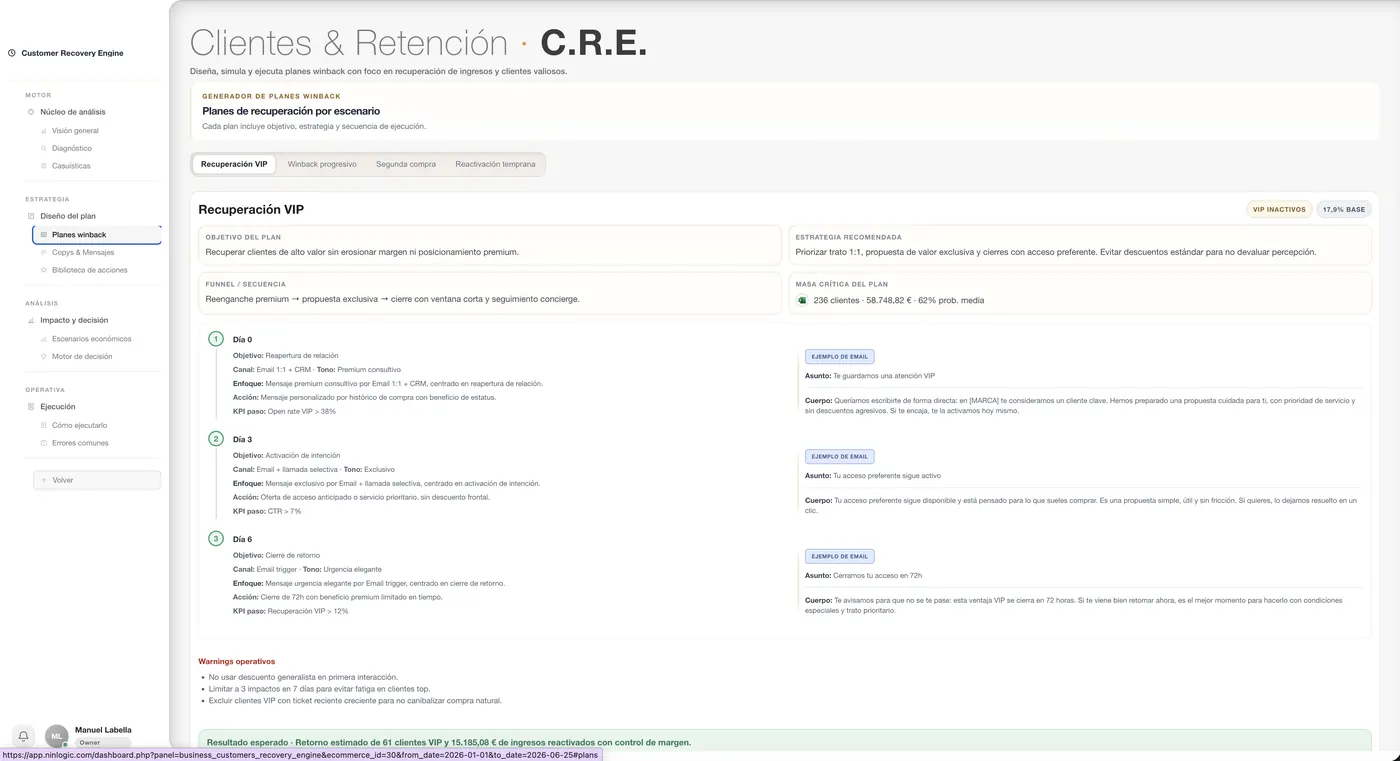Click the step 2 circle for Día 3
Screen dimensions: 1400x761
coord(215,439)
